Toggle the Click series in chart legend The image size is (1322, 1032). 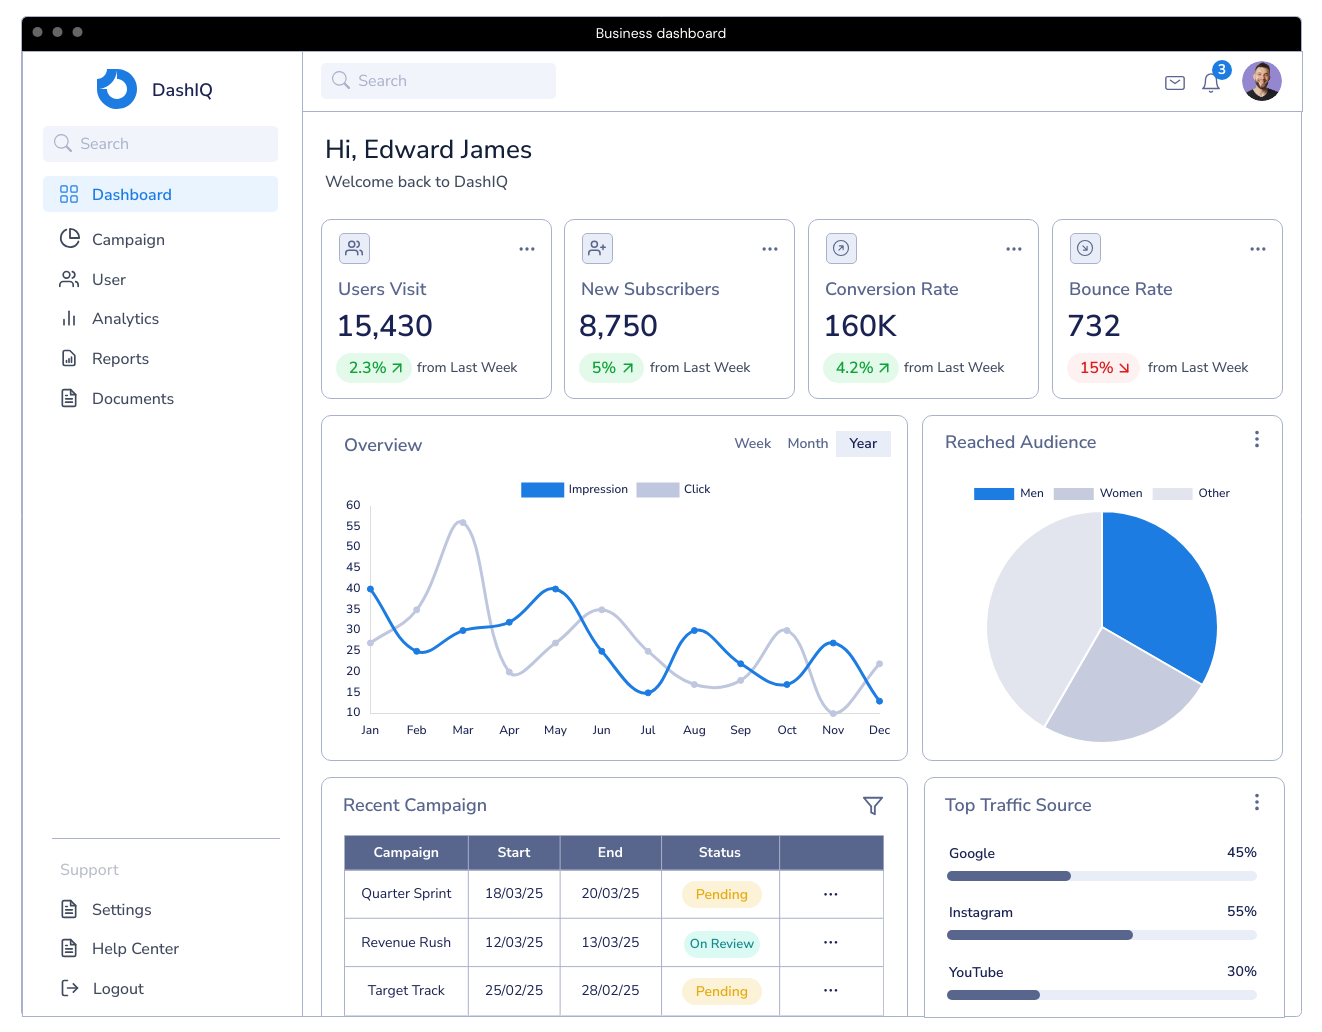pos(673,489)
